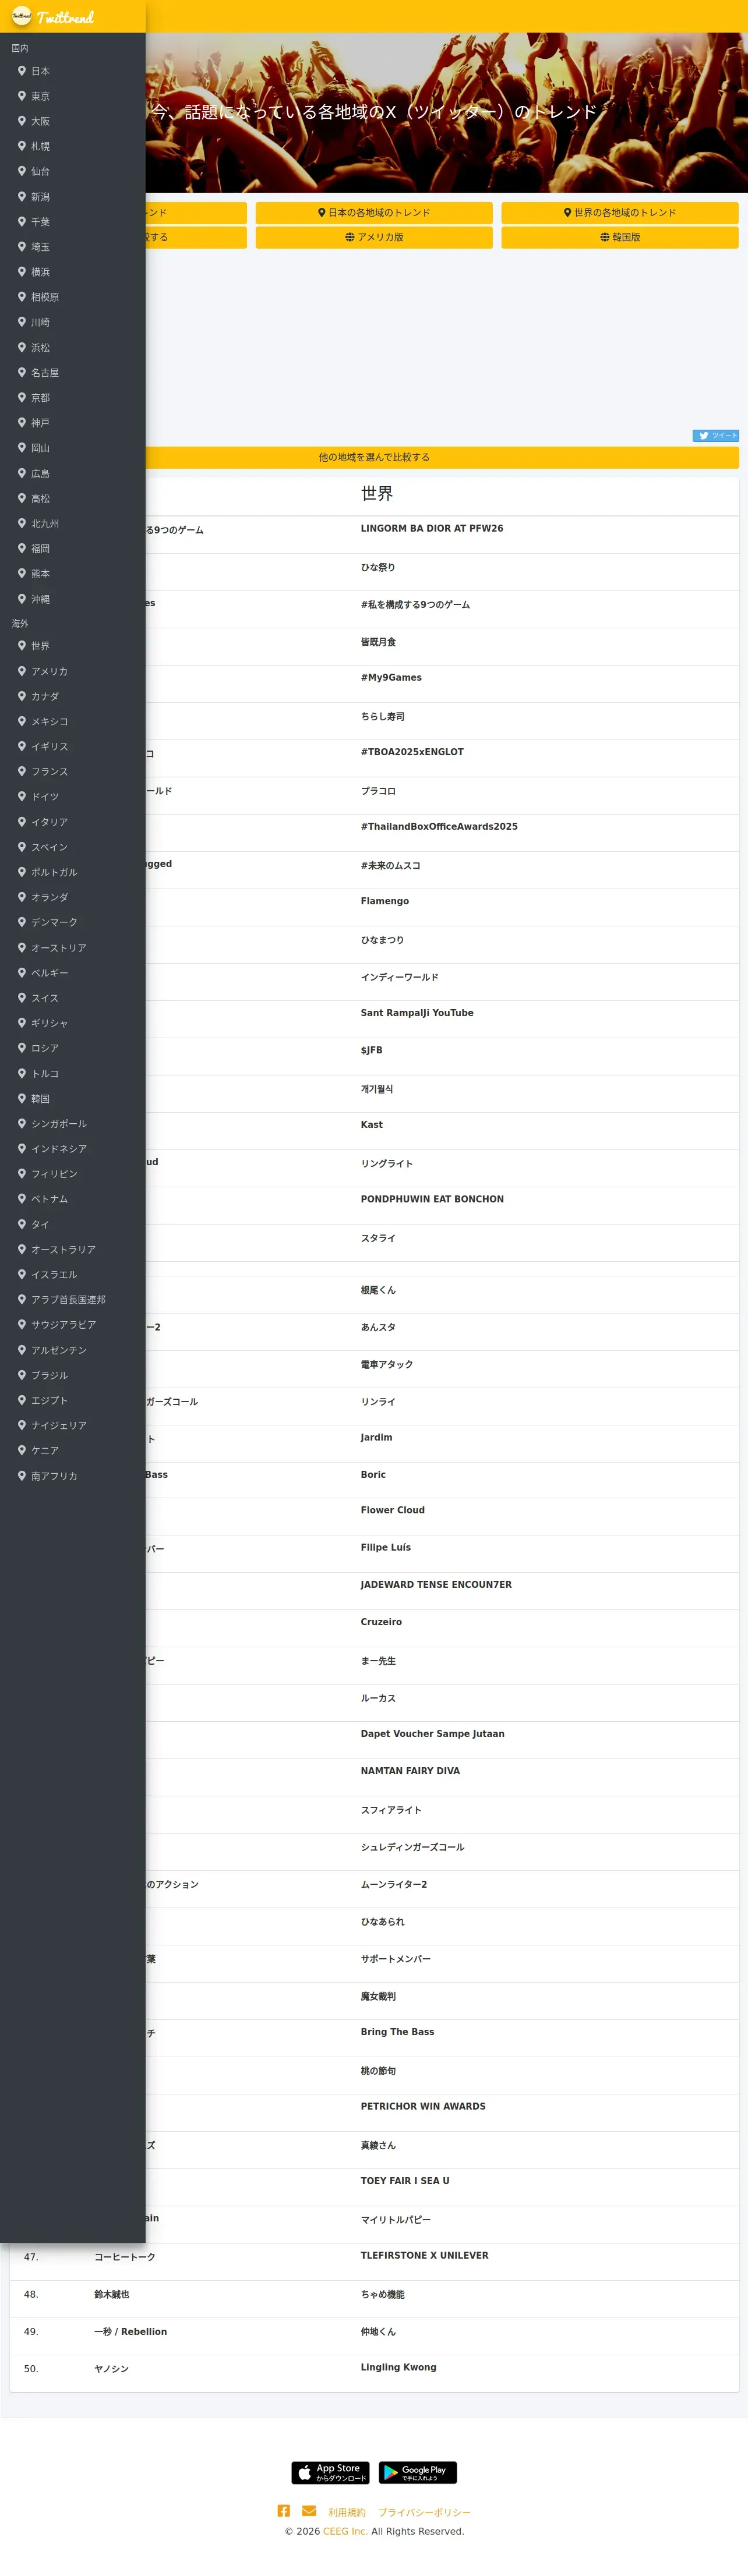Open the 利用規約 footer link
This screenshot has height=2576, width=748.
[347, 2512]
